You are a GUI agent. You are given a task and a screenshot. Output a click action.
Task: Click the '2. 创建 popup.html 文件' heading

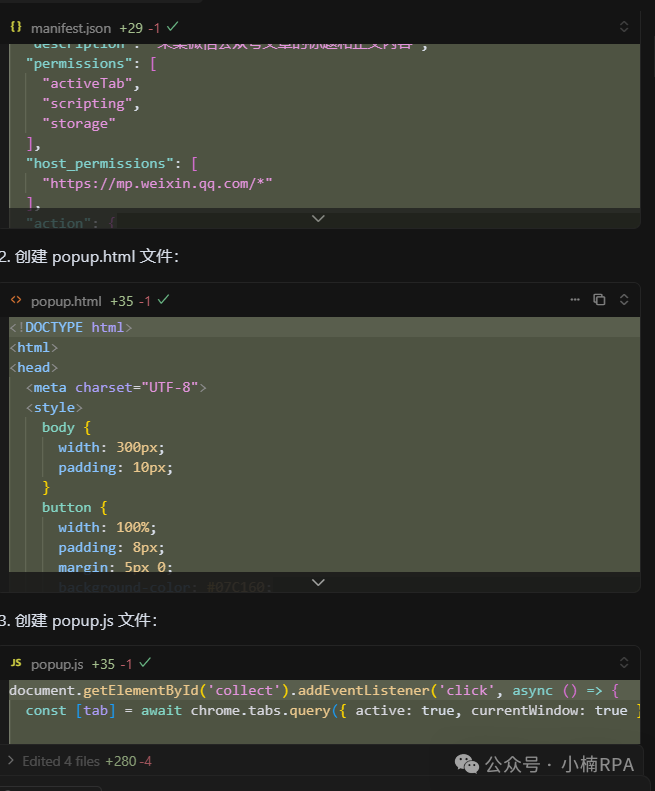(89, 256)
